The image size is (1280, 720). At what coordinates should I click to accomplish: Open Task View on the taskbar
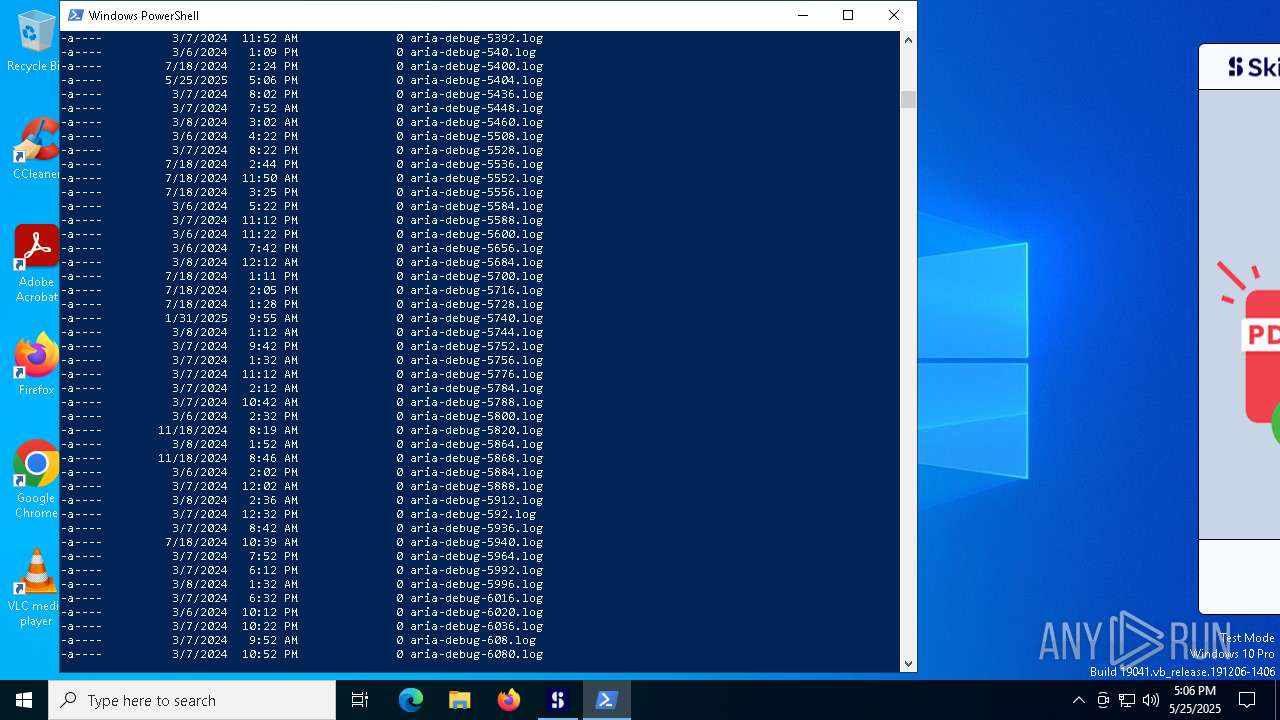coord(360,700)
